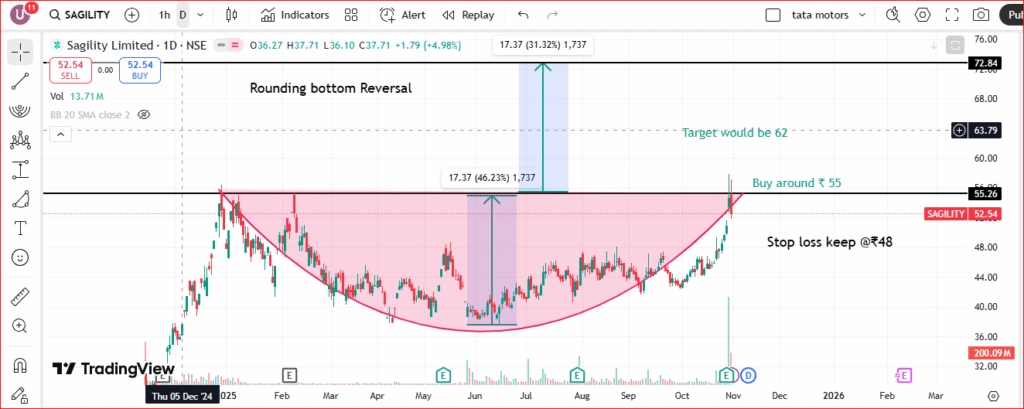Open chart settings hexagon icon

[923, 15]
